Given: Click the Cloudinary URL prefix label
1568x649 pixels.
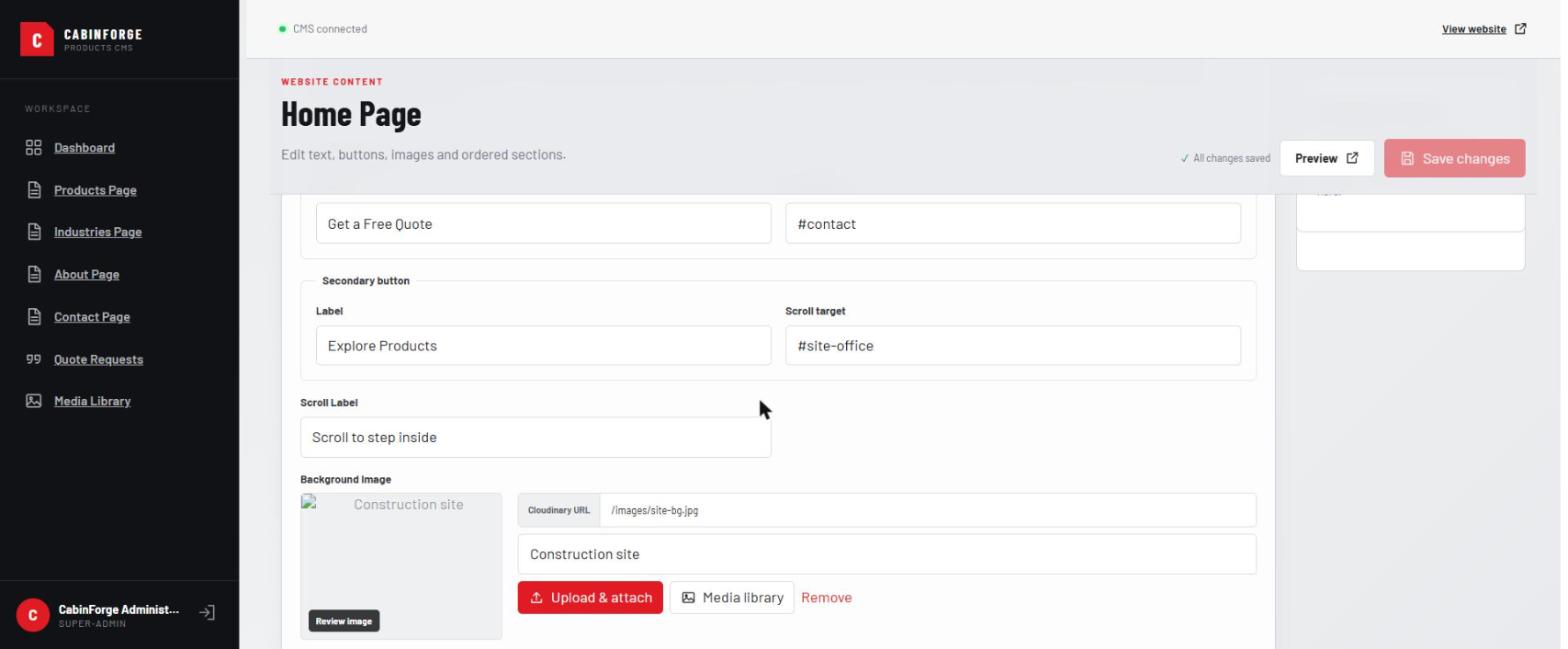Looking at the screenshot, I should click(559, 510).
